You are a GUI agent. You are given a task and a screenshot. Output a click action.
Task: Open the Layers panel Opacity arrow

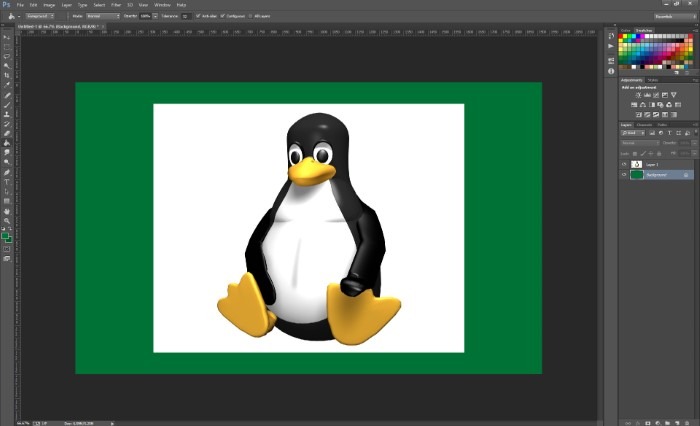click(x=694, y=143)
